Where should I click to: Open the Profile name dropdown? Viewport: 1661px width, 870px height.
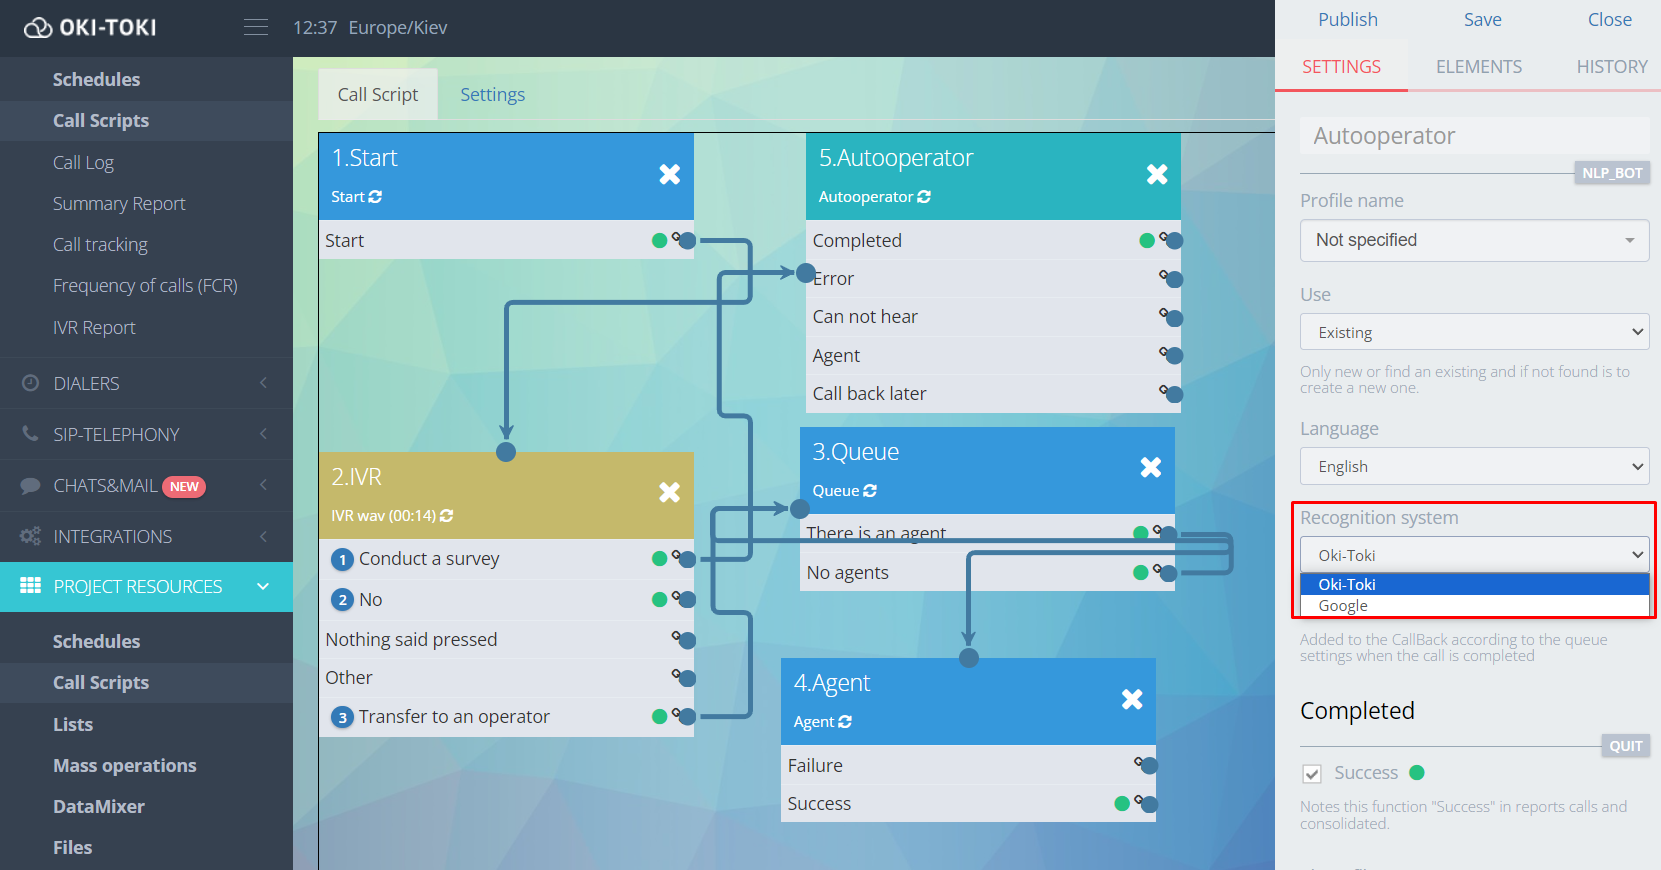click(x=1473, y=241)
